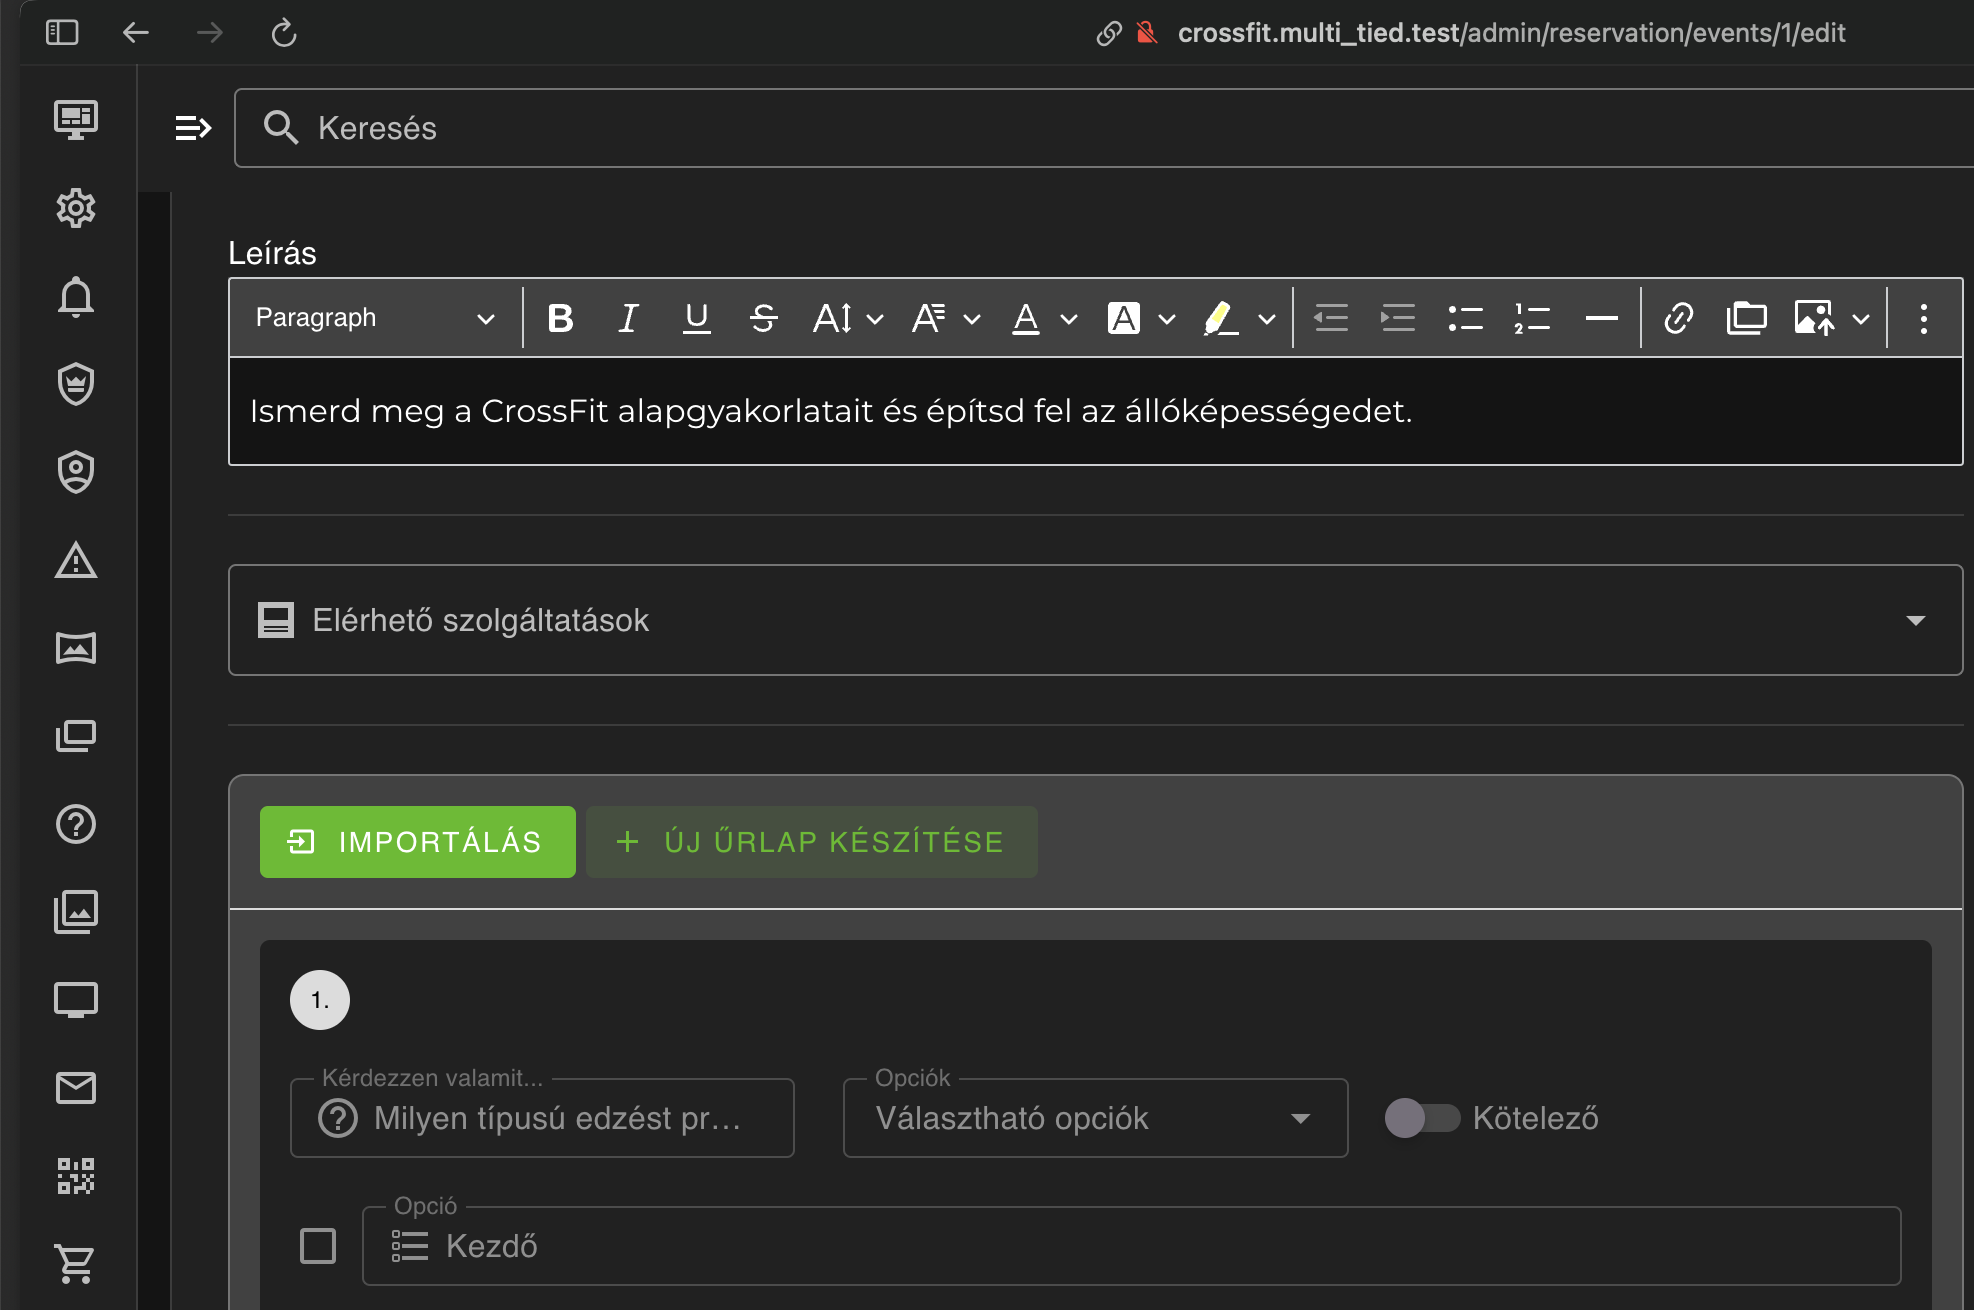Open the Választható opciók dropdown
This screenshot has width=1974, height=1310.
pyautogui.click(x=1095, y=1118)
